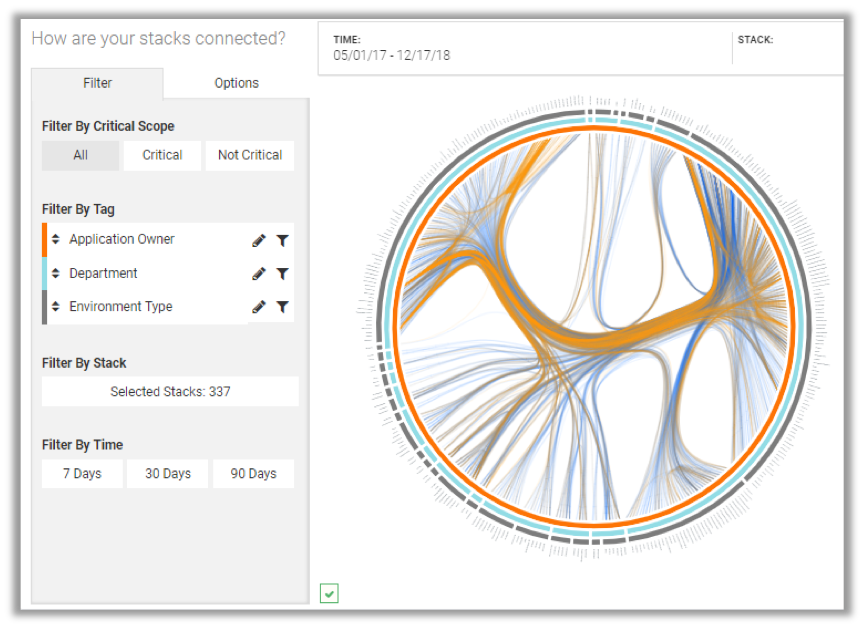Screen dimensions: 862x625
Task: Select the All critical scope option
Action: (80, 155)
